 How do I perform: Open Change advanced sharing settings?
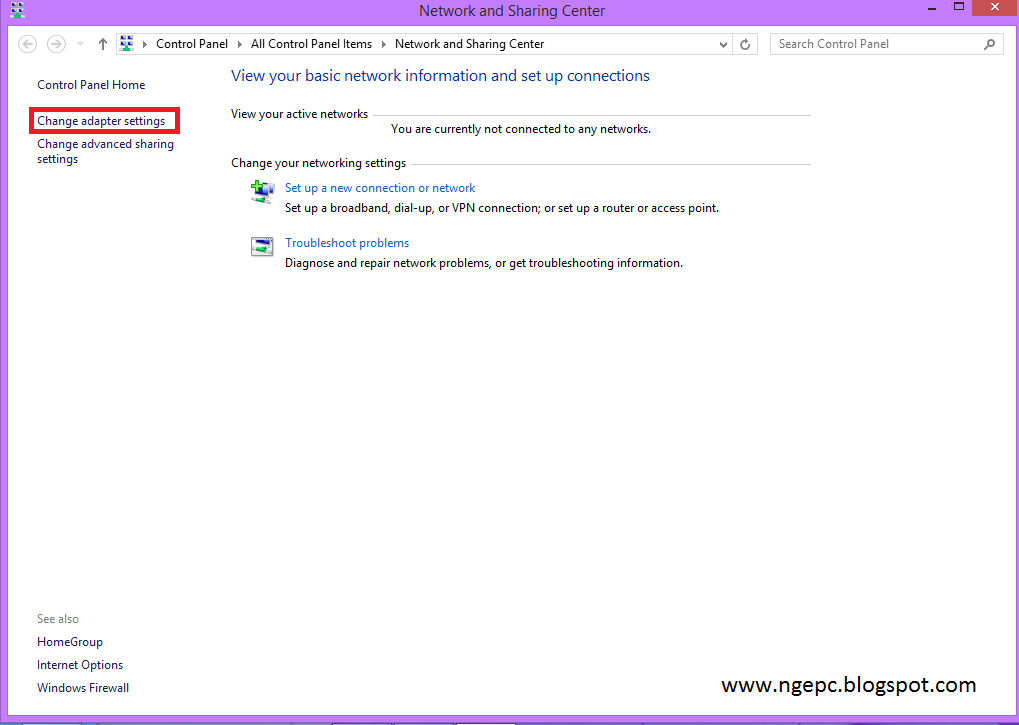[105, 151]
